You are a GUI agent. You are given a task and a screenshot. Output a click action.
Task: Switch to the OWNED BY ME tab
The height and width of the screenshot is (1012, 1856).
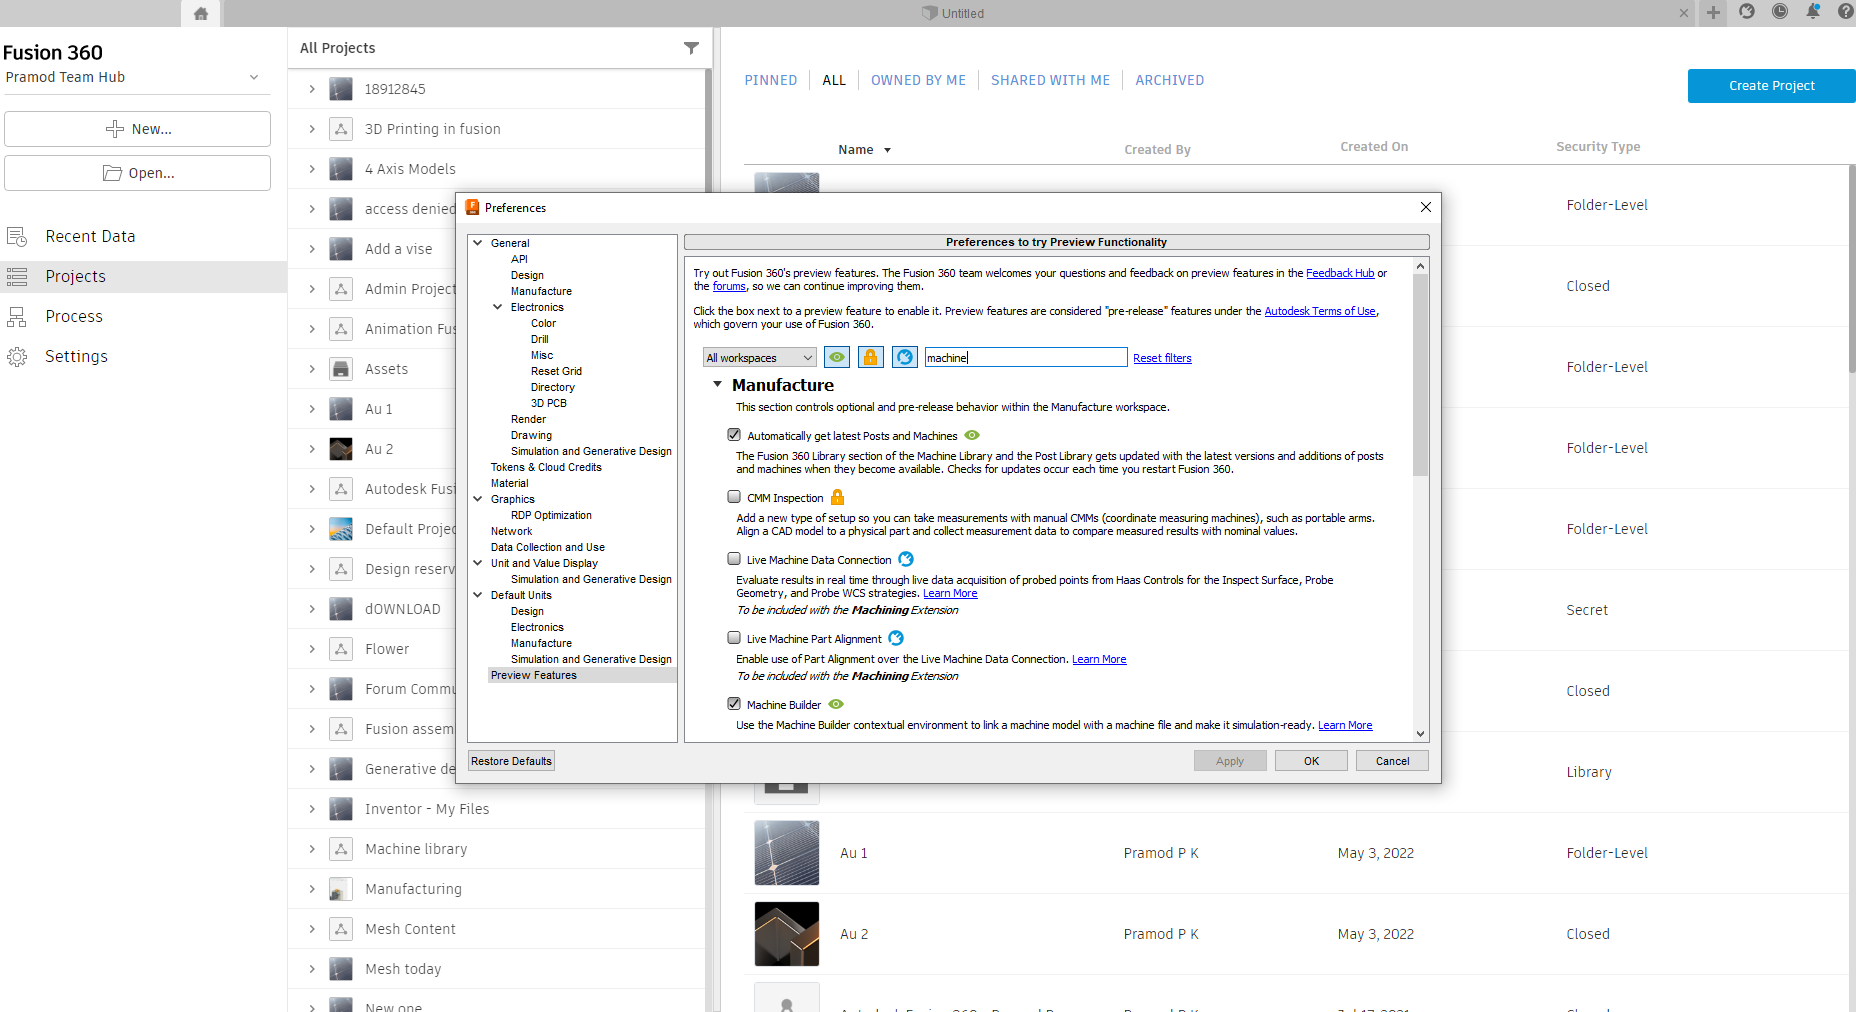click(918, 80)
